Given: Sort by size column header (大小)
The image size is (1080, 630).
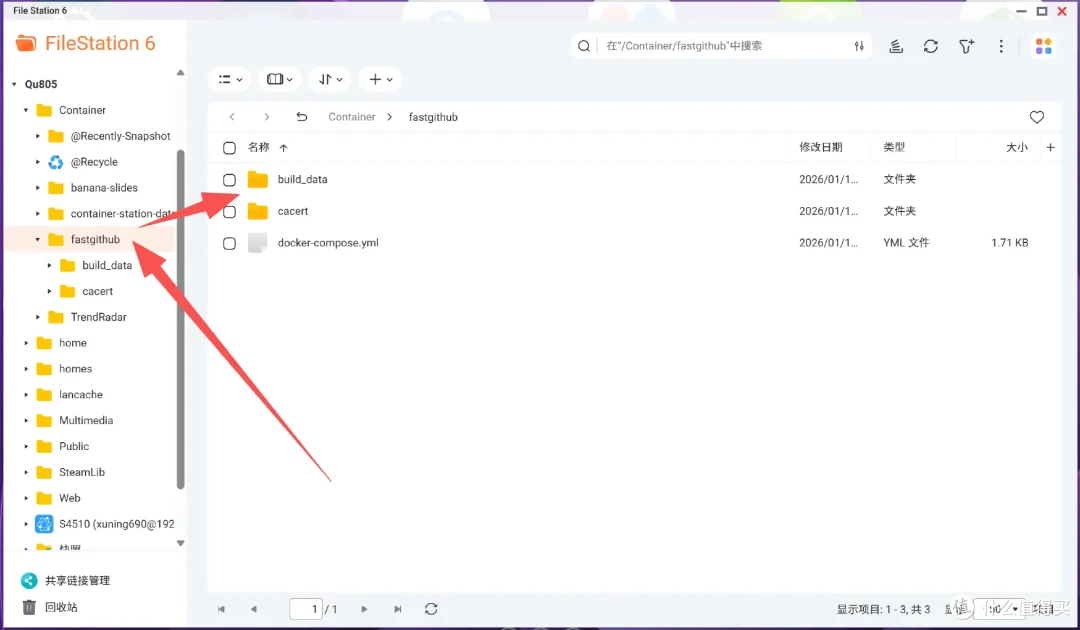Looking at the screenshot, I should [1017, 147].
